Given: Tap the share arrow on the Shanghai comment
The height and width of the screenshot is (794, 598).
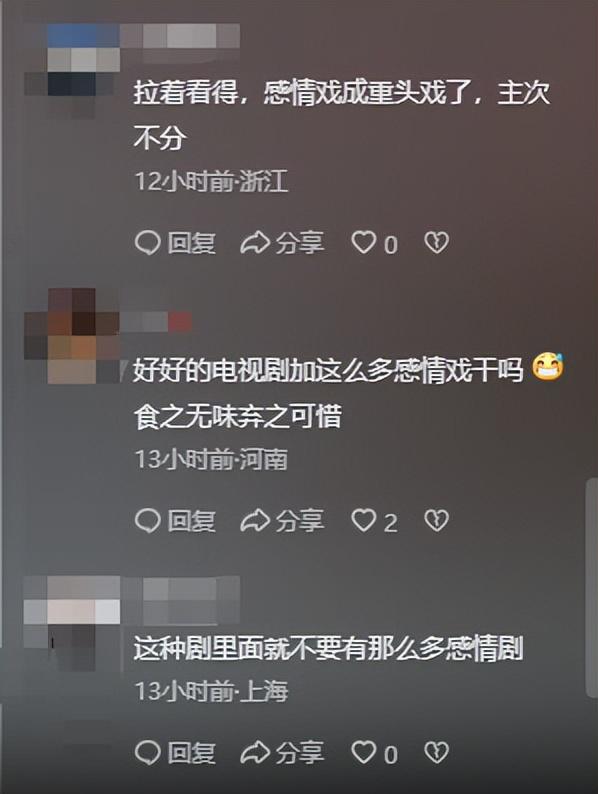Looking at the screenshot, I should point(254,753).
